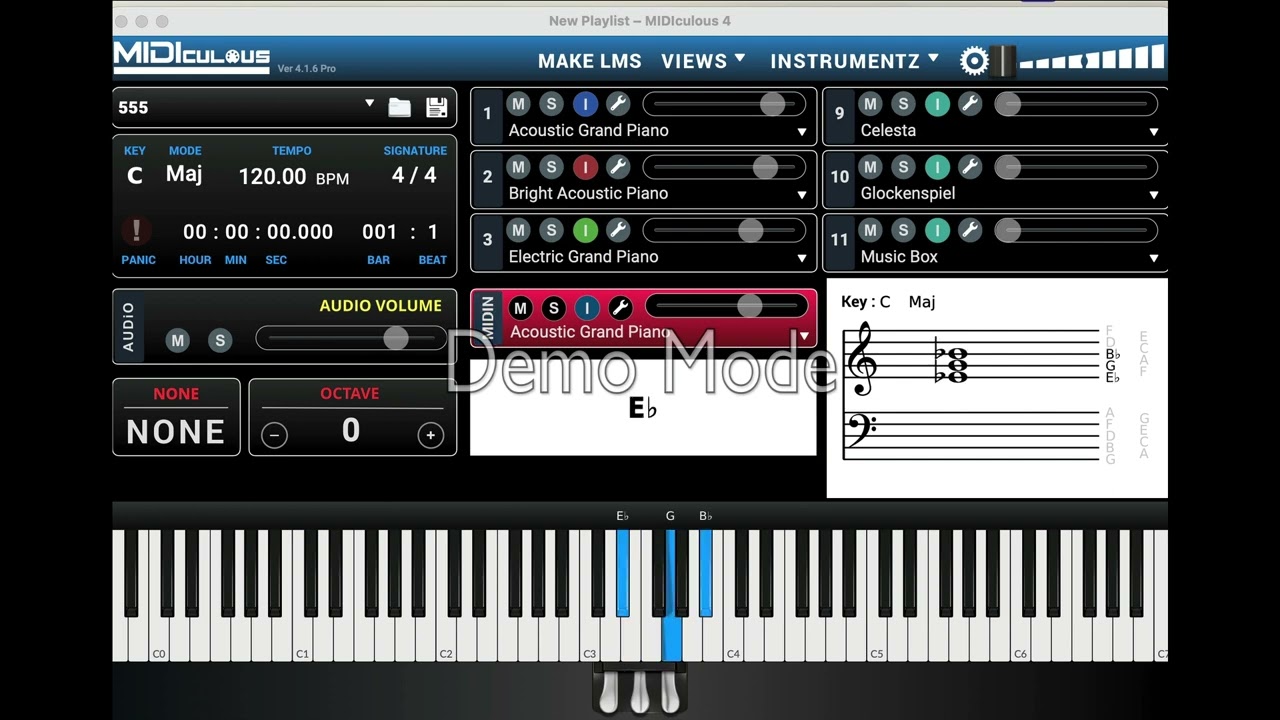Click the MIDIculous logo
The image size is (1280, 720).
pos(191,56)
